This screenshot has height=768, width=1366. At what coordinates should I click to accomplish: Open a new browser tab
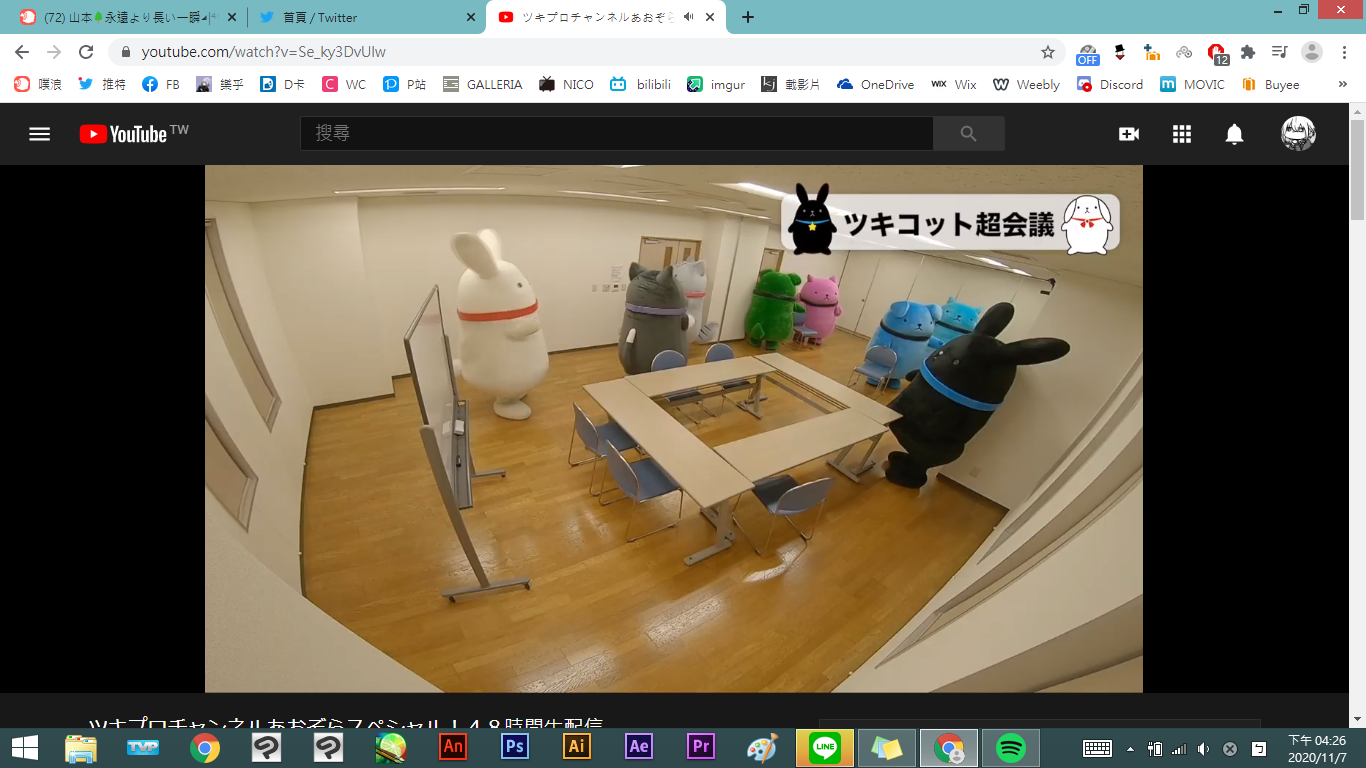click(748, 17)
